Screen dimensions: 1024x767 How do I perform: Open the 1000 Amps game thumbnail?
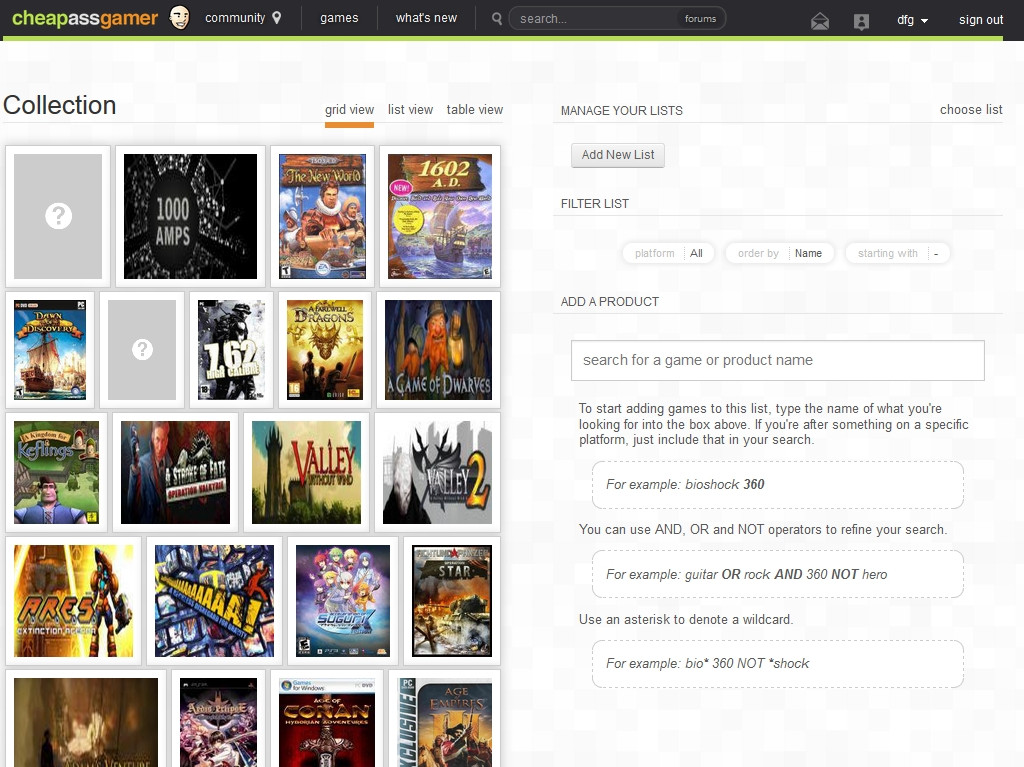[191, 216]
